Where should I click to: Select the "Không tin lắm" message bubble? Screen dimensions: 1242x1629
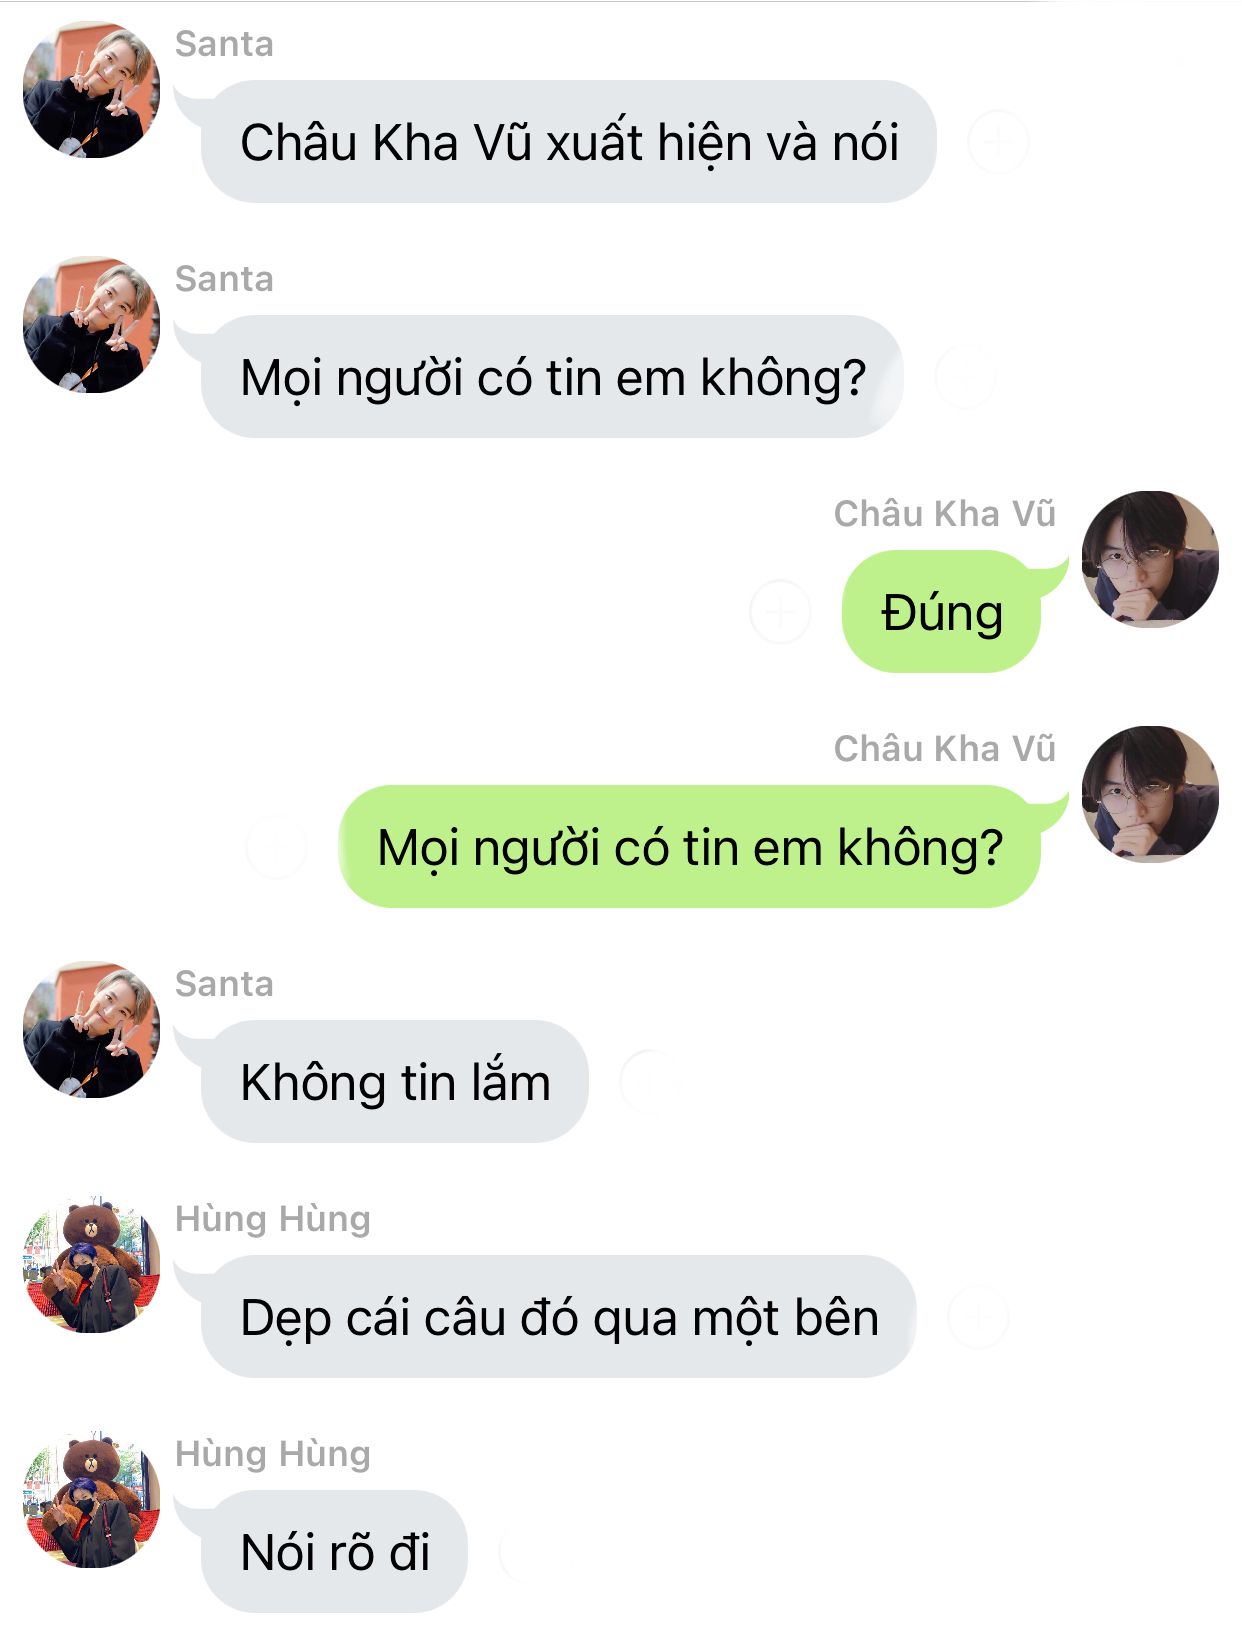point(395,1082)
